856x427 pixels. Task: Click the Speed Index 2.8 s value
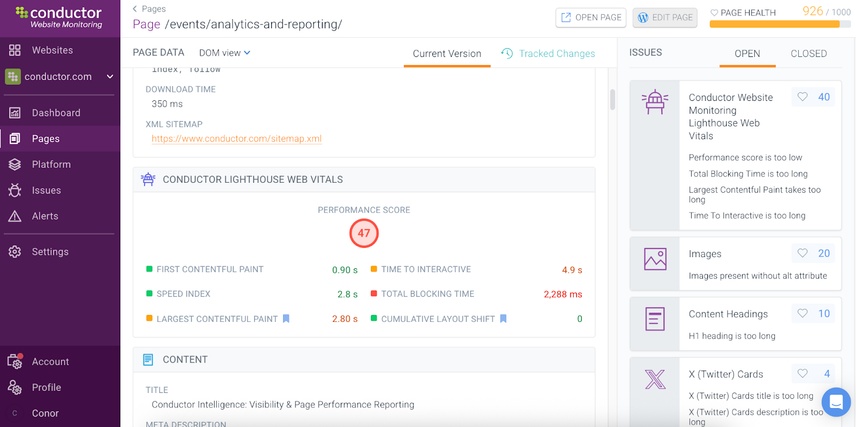click(x=347, y=294)
